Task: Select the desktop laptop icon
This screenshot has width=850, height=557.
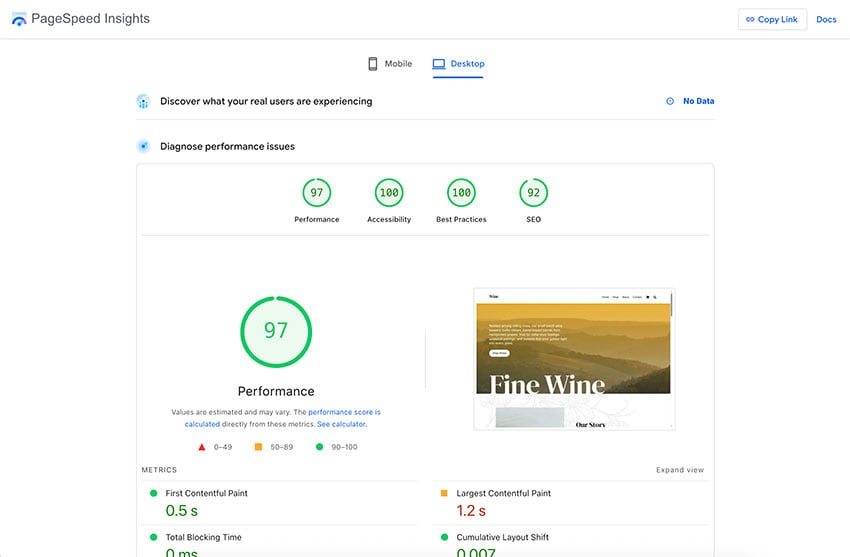Action: pyautogui.click(x=439, y=64)
